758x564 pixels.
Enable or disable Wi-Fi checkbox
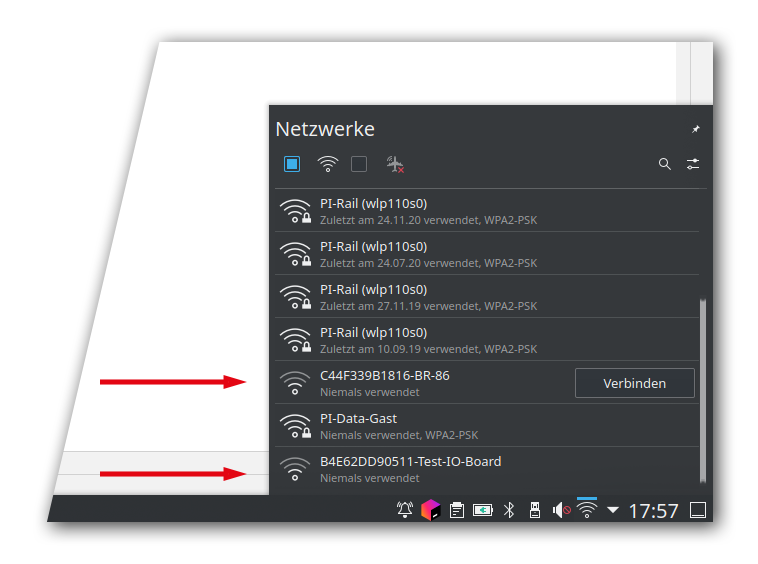(x=292, y=164)
